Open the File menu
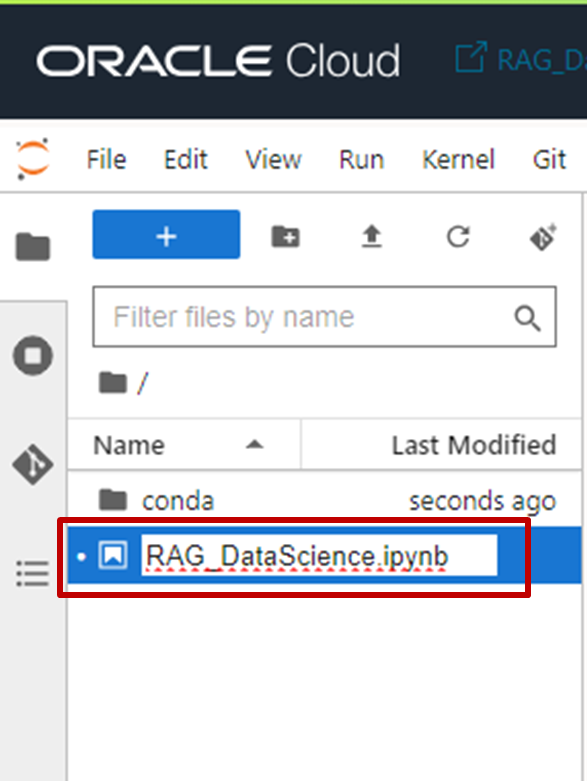Viewport: 587px width, 781px height. coord(107,160)
